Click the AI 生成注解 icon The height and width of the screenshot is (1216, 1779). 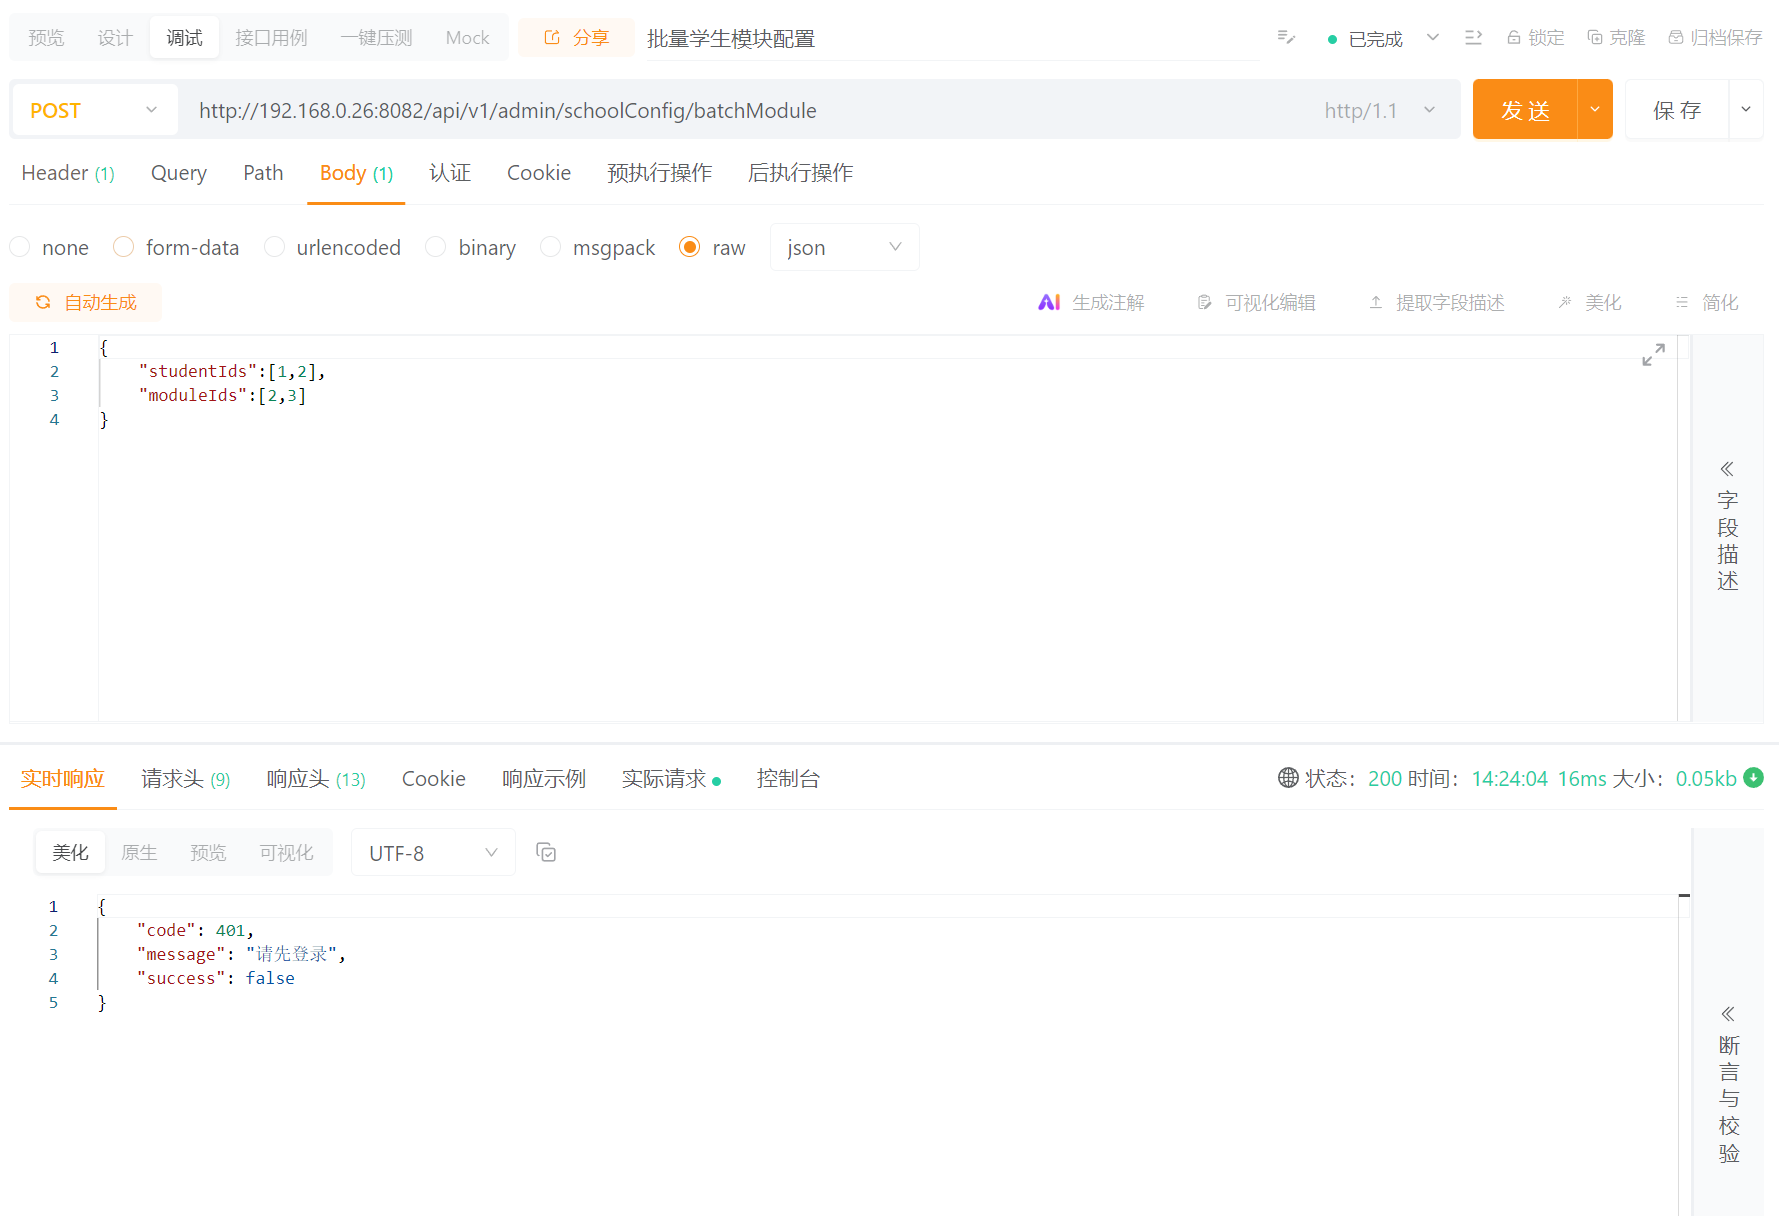(x=1049, y=302)
